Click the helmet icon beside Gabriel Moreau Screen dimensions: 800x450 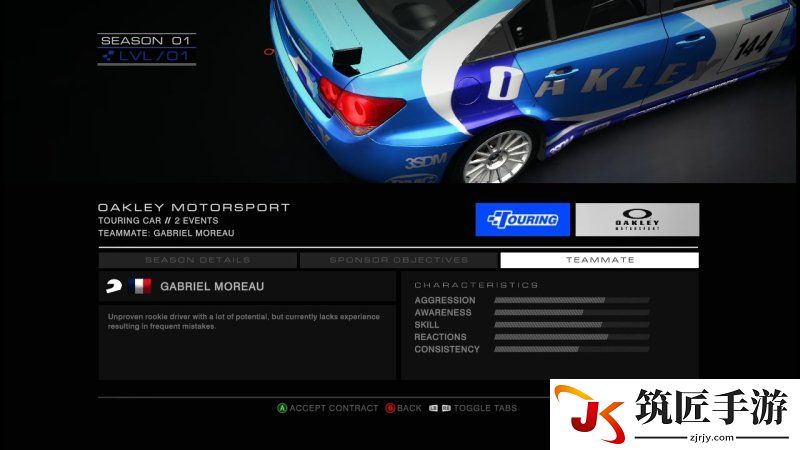(114, 286)
